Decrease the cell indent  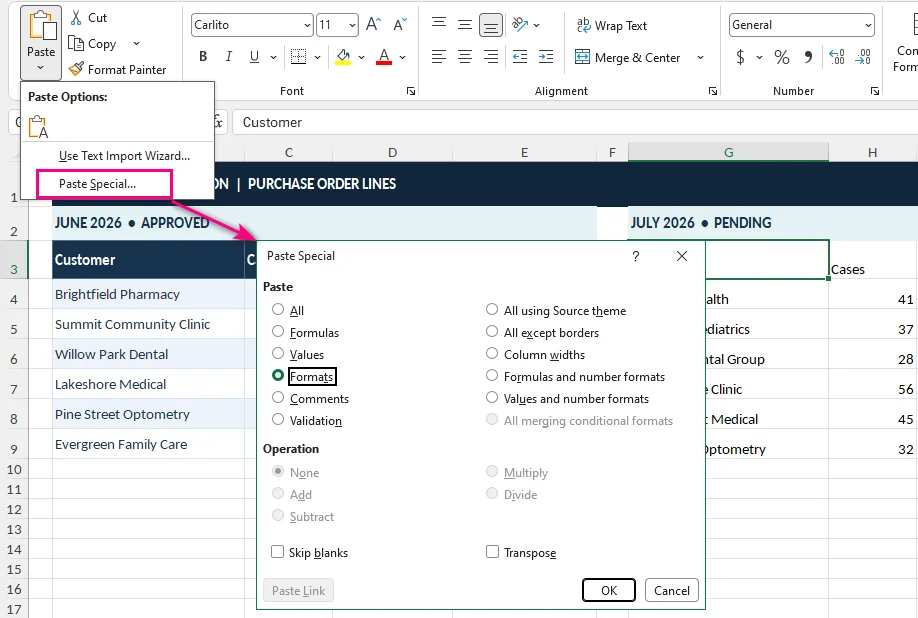pos(520,57)
